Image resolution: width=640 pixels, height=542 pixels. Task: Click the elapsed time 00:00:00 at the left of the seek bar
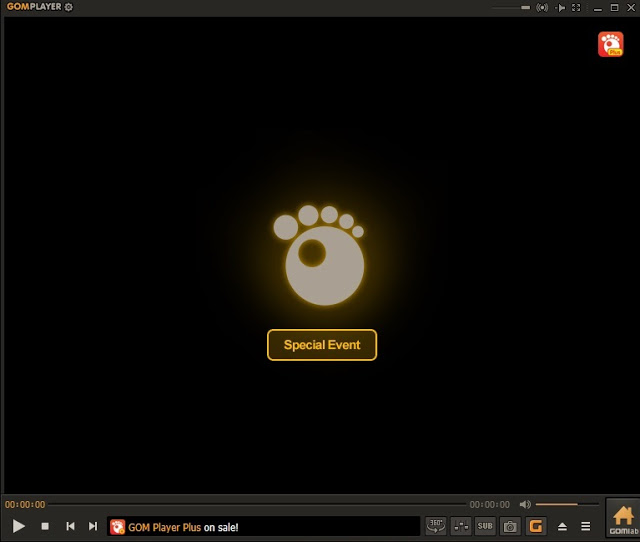click(x=25, y=504)
